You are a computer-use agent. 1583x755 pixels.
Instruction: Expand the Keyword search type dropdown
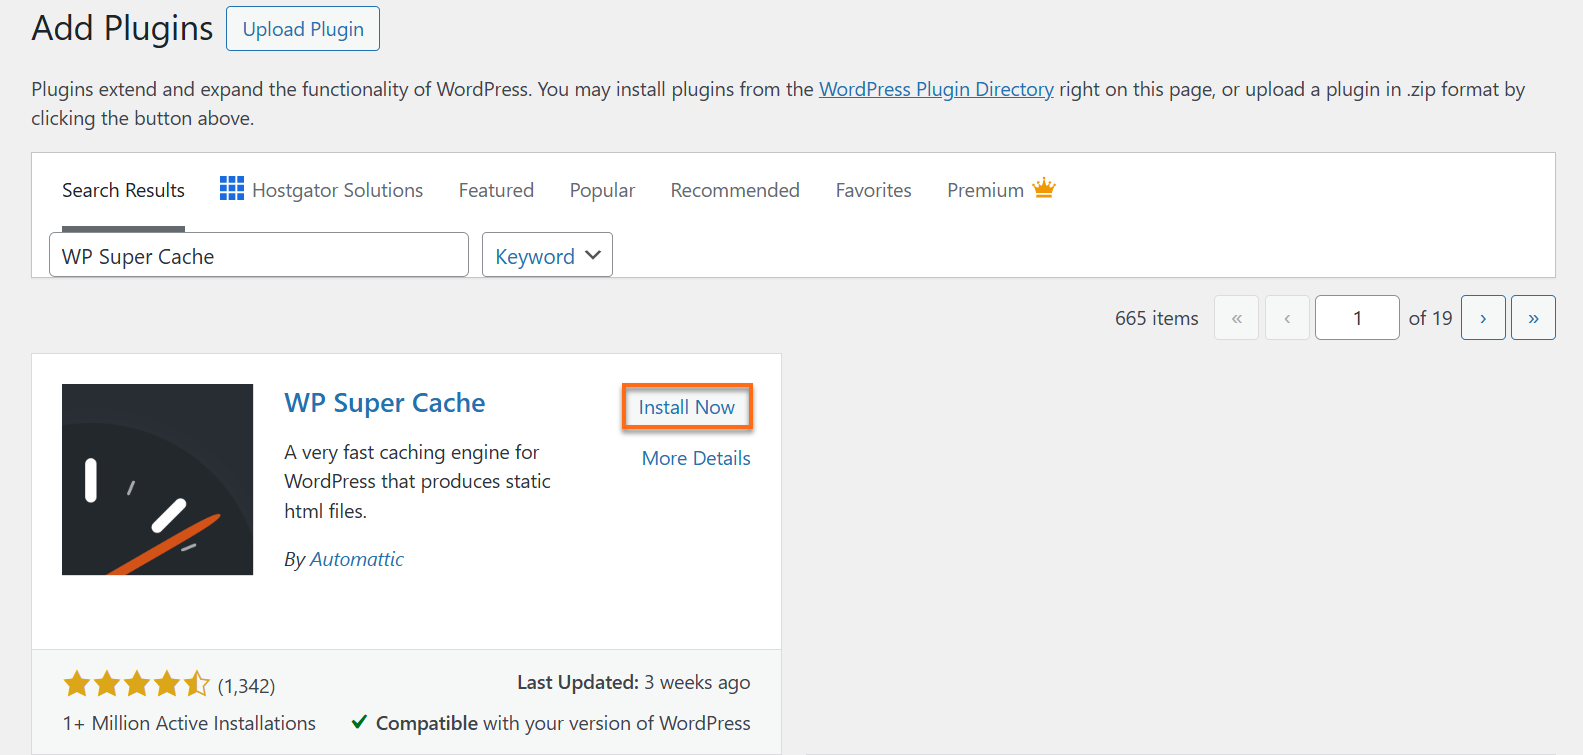(547, 255)
